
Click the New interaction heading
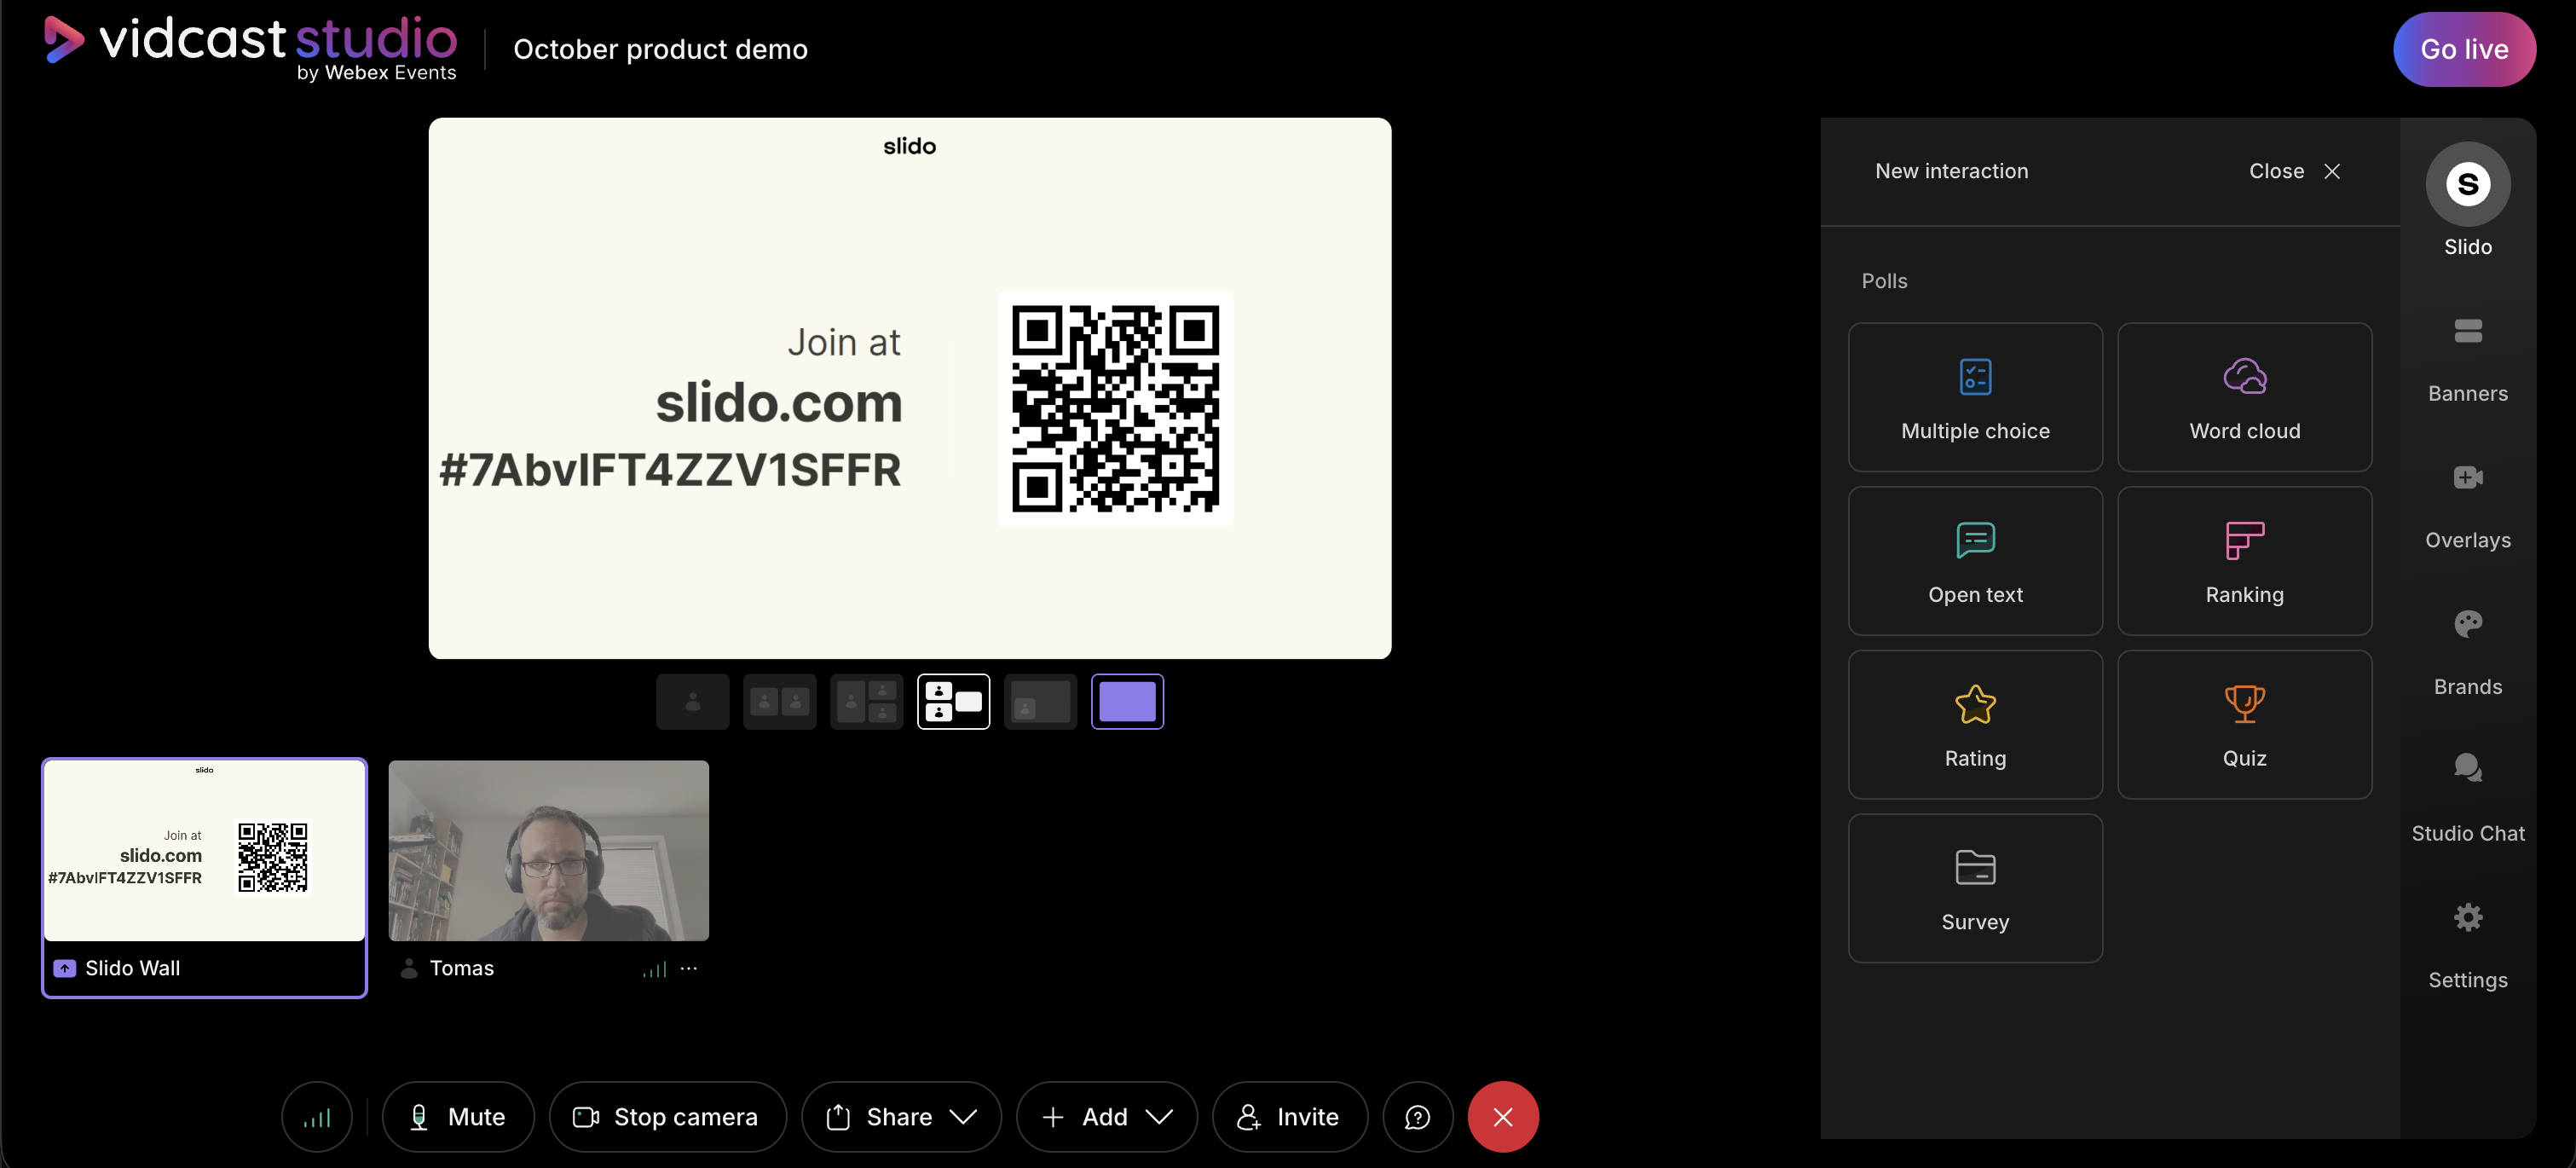coord(1951,171)
